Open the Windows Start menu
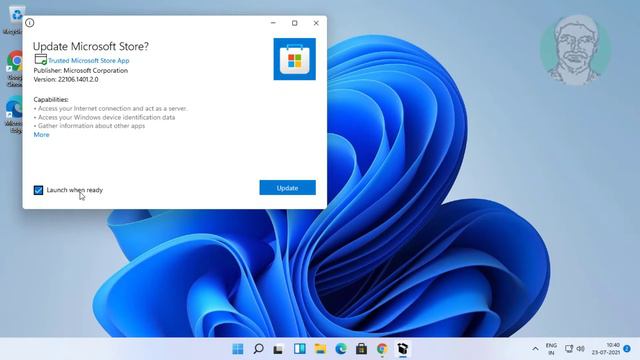 pos(238,349)
